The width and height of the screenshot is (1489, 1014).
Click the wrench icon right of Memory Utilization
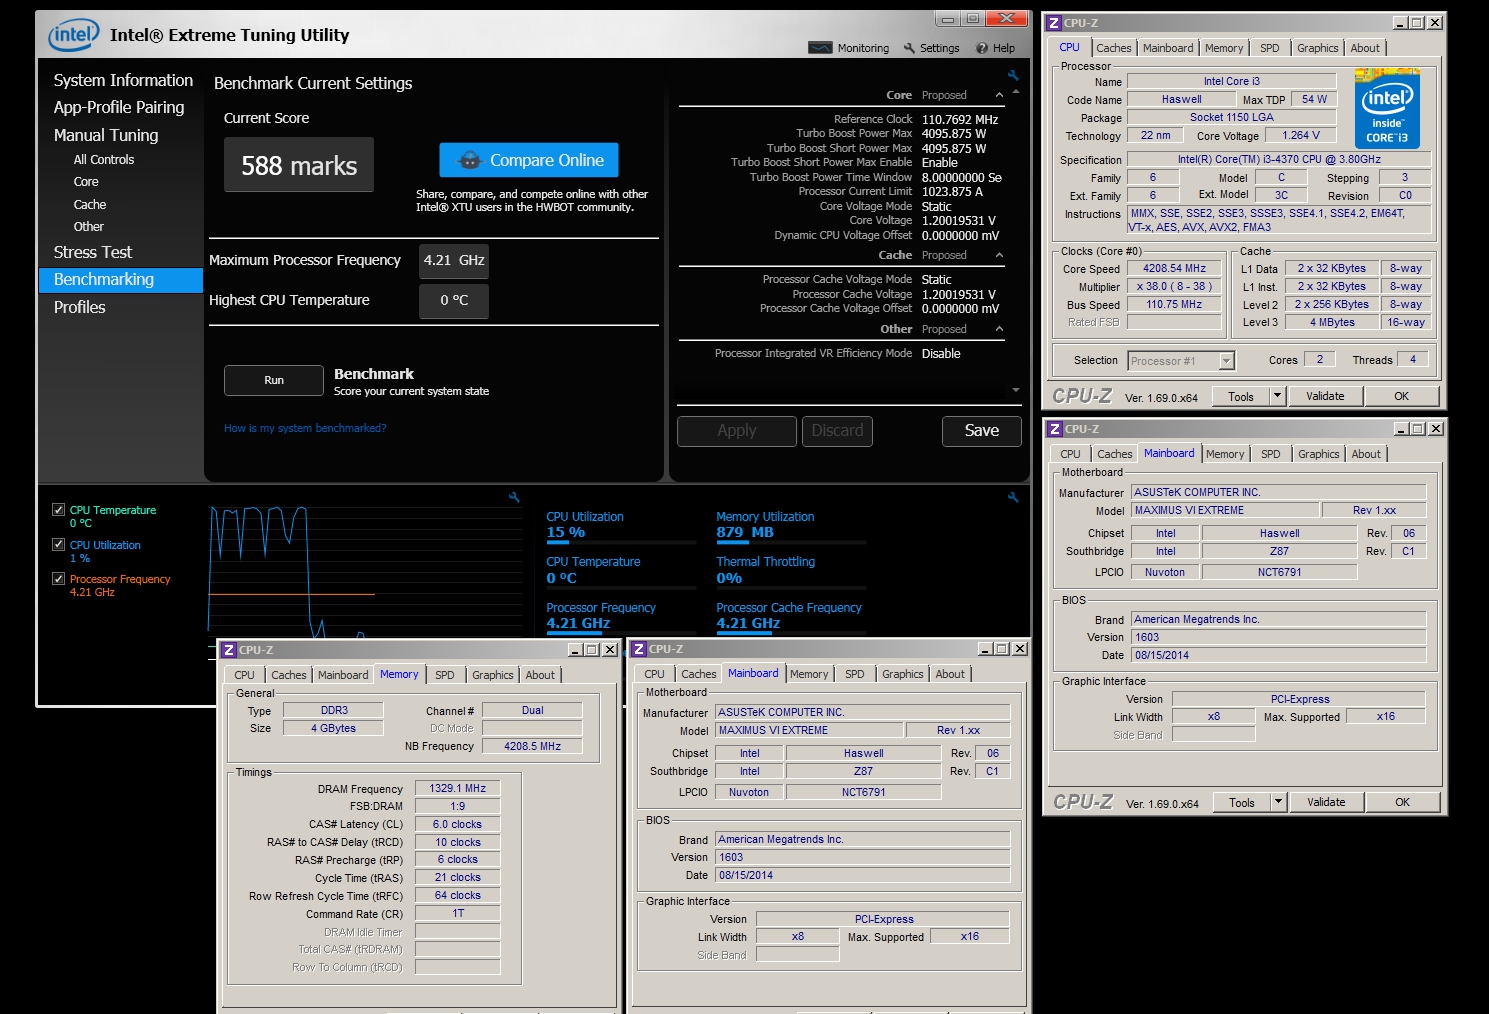pyautogui.click(x=1013, y=497)
